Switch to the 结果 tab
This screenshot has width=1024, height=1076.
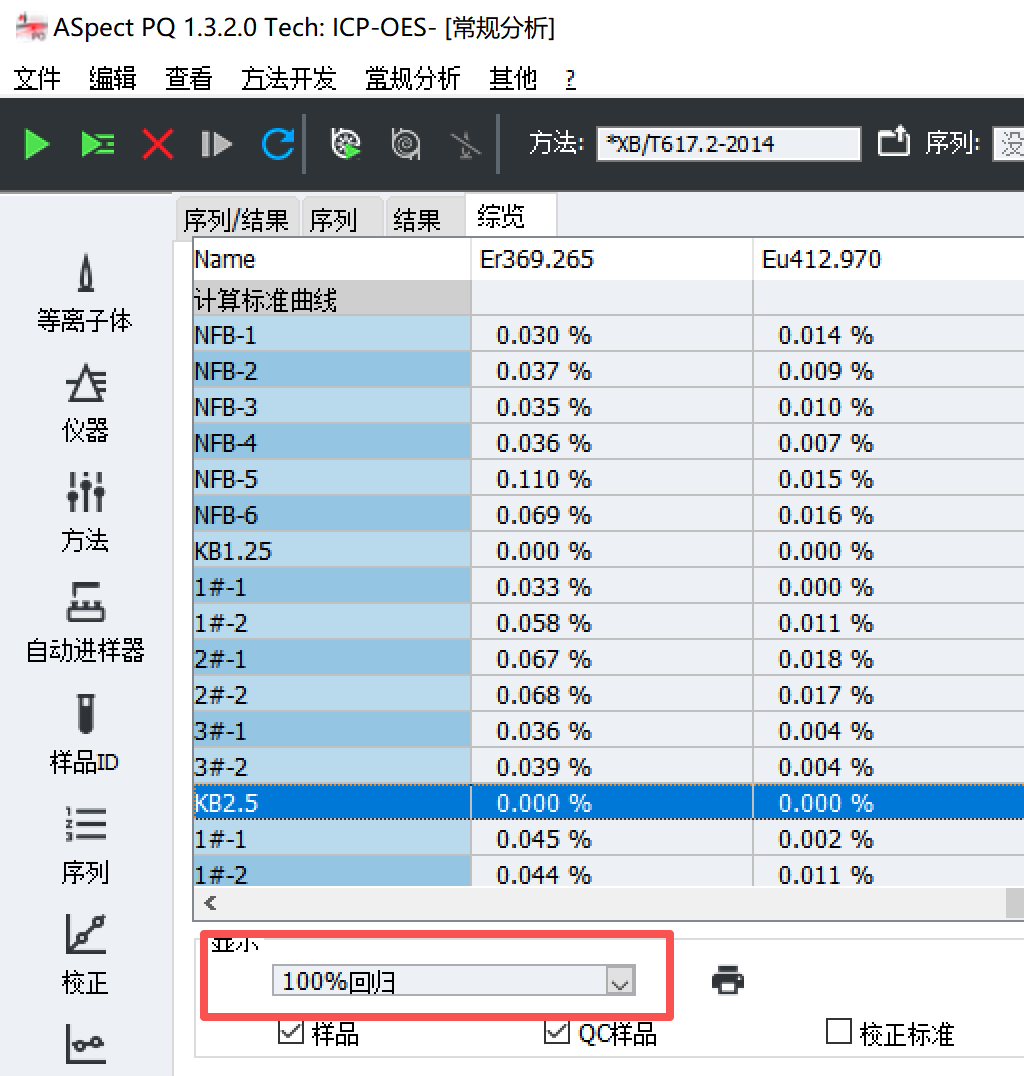416,219
